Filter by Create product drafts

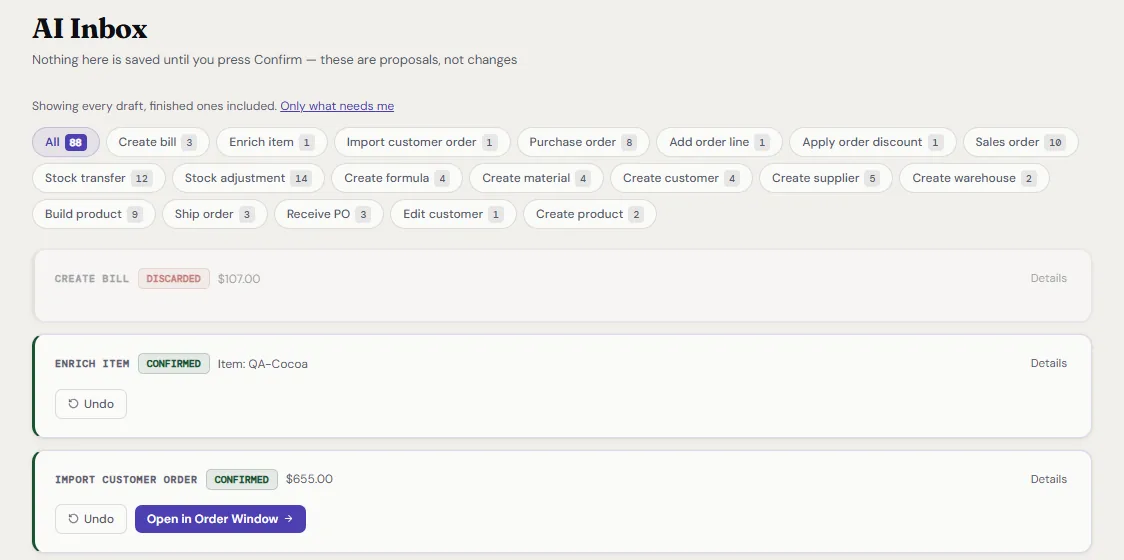click(x=589, y=214)
